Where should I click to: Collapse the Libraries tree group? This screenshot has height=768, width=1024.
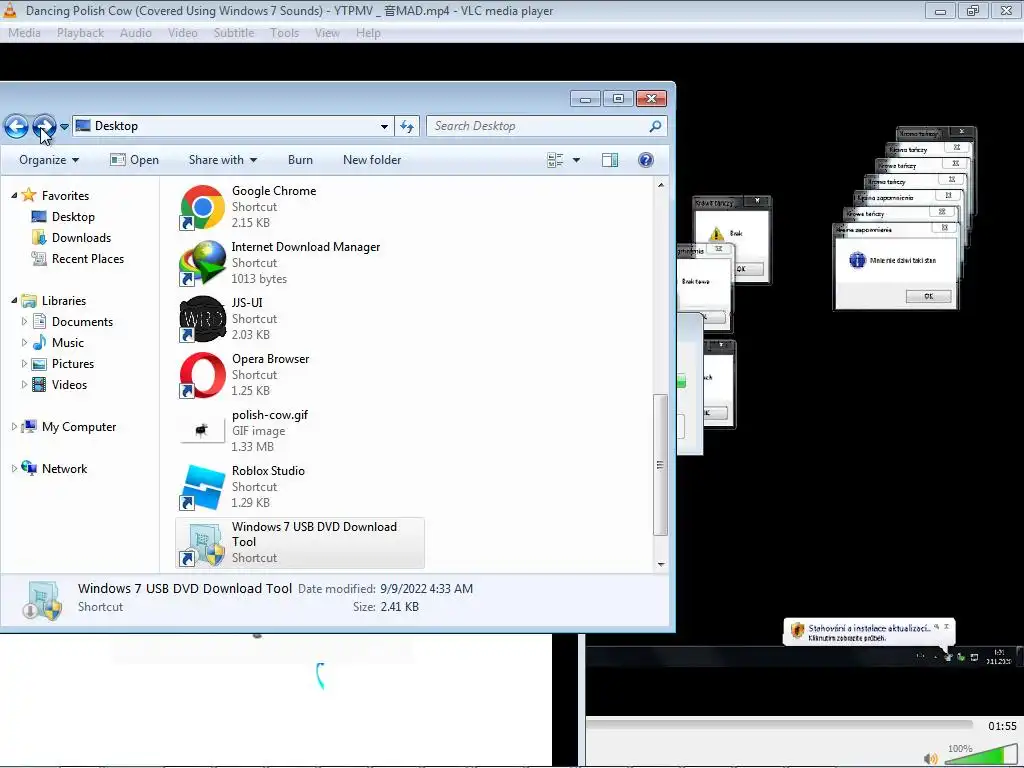(x=14, y=300)
